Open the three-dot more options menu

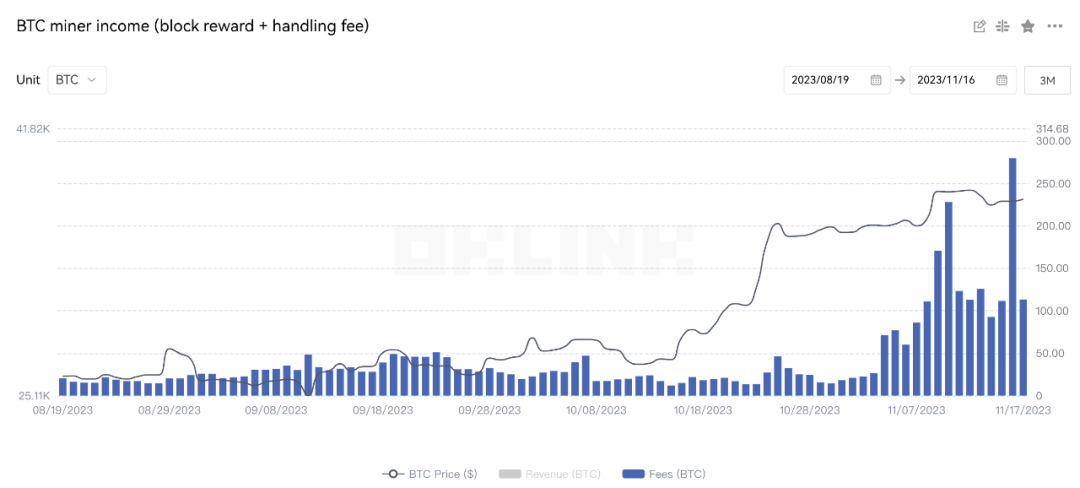point(1055,26)
